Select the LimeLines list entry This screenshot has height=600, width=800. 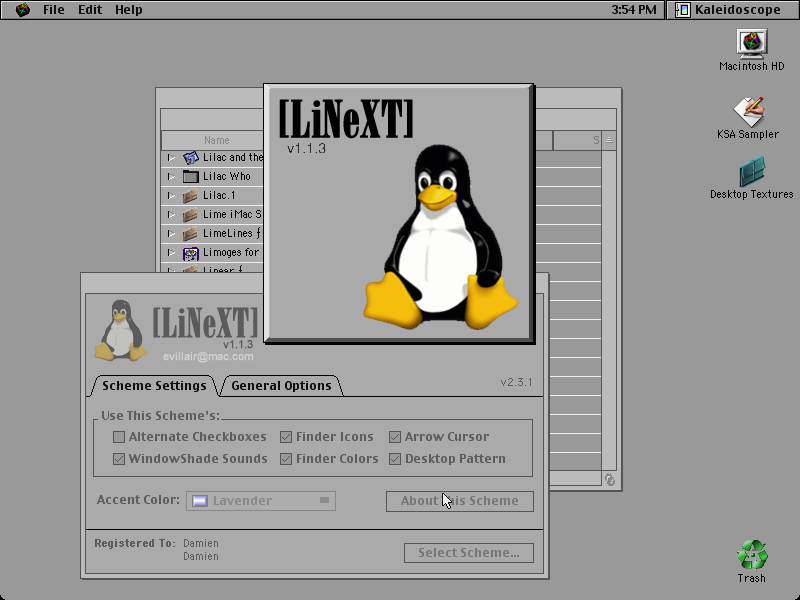click(x=232, y=234)
